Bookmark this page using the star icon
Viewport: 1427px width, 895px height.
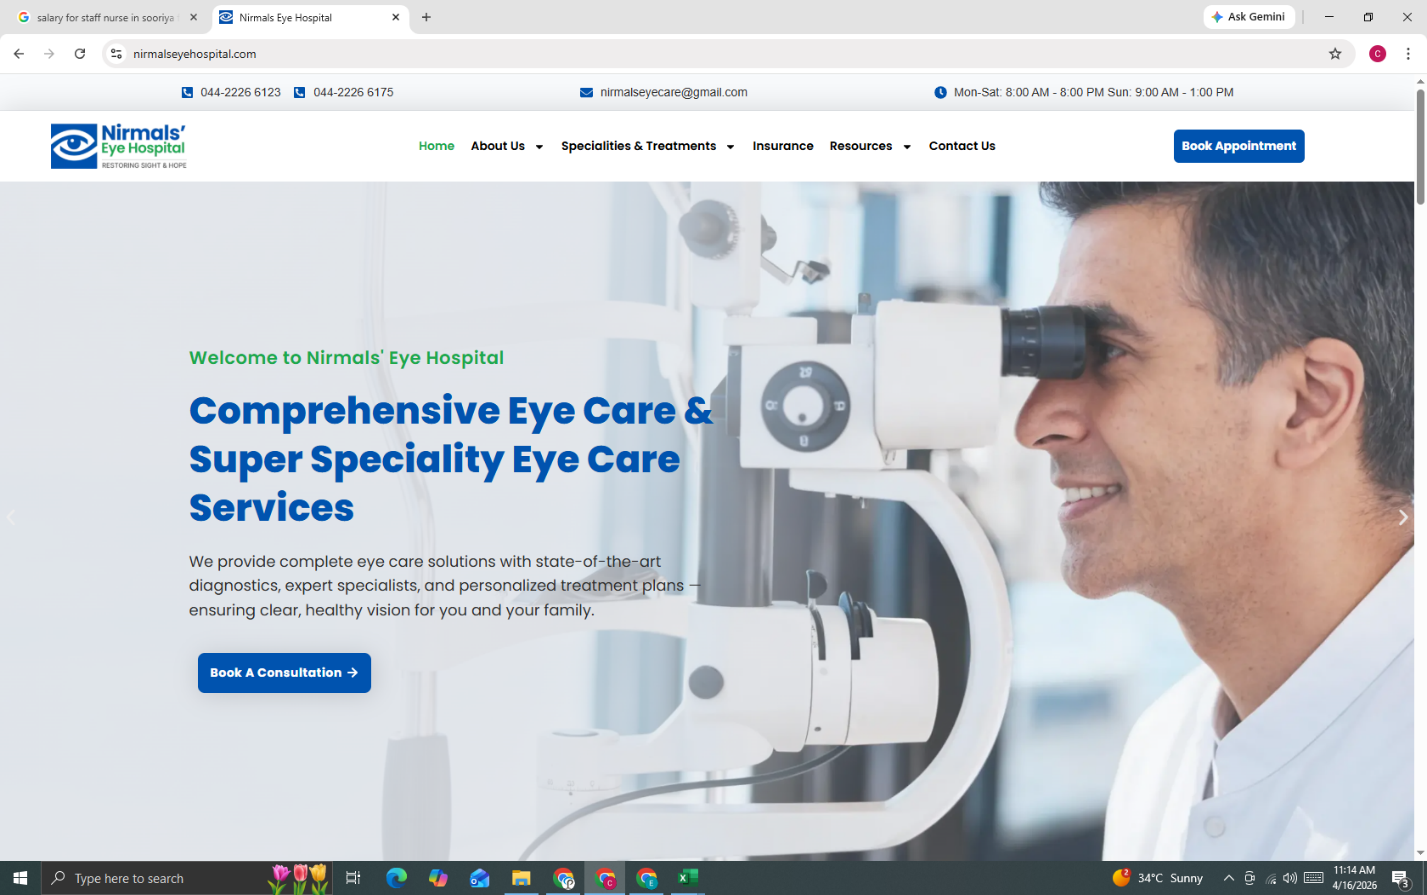[x=1335, y=54]
